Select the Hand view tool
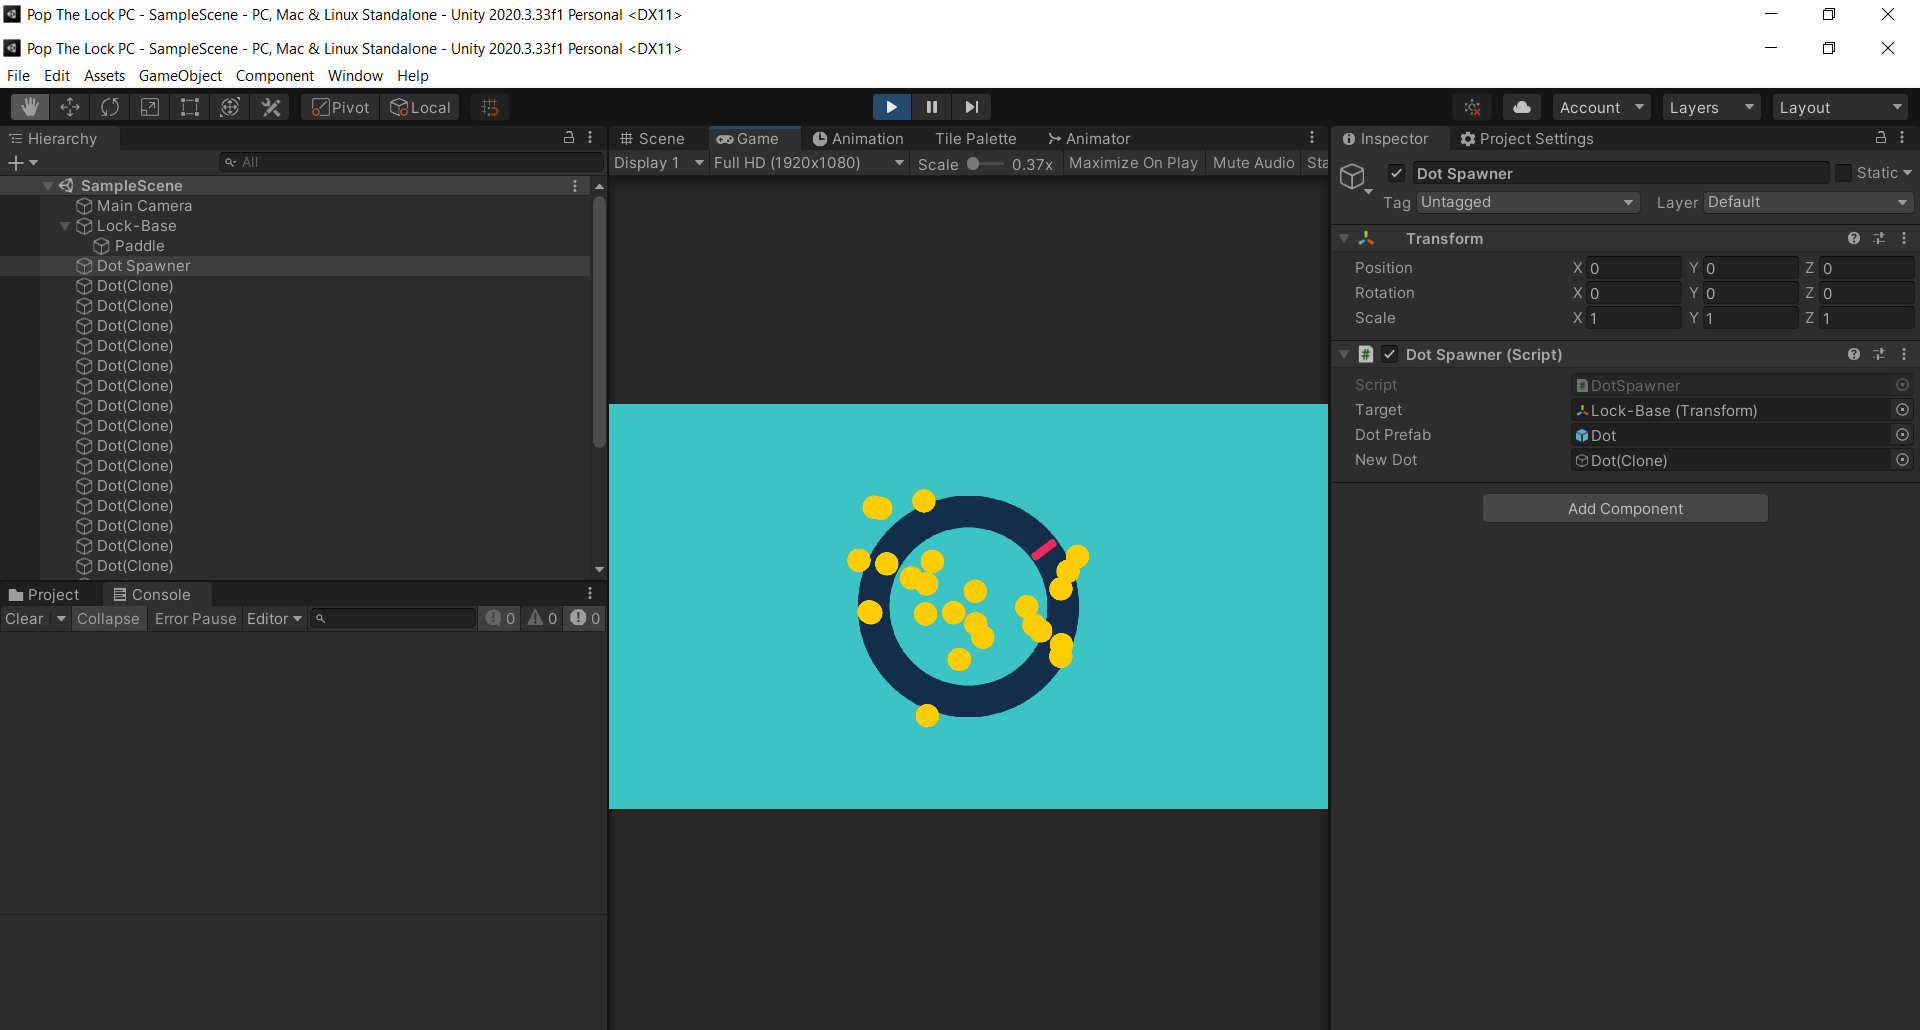1920x1030 pixels. click(29, 107)
